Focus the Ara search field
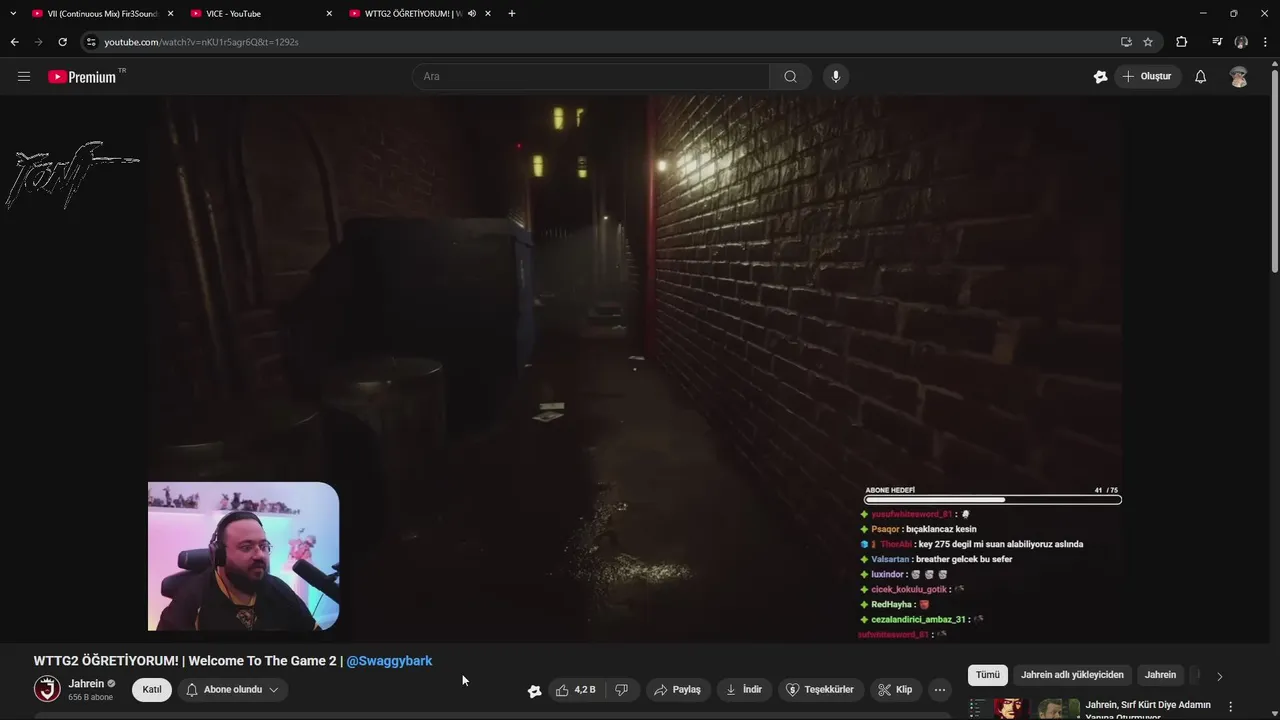Screen dimensions: 1280x720 tap(591, 76)
